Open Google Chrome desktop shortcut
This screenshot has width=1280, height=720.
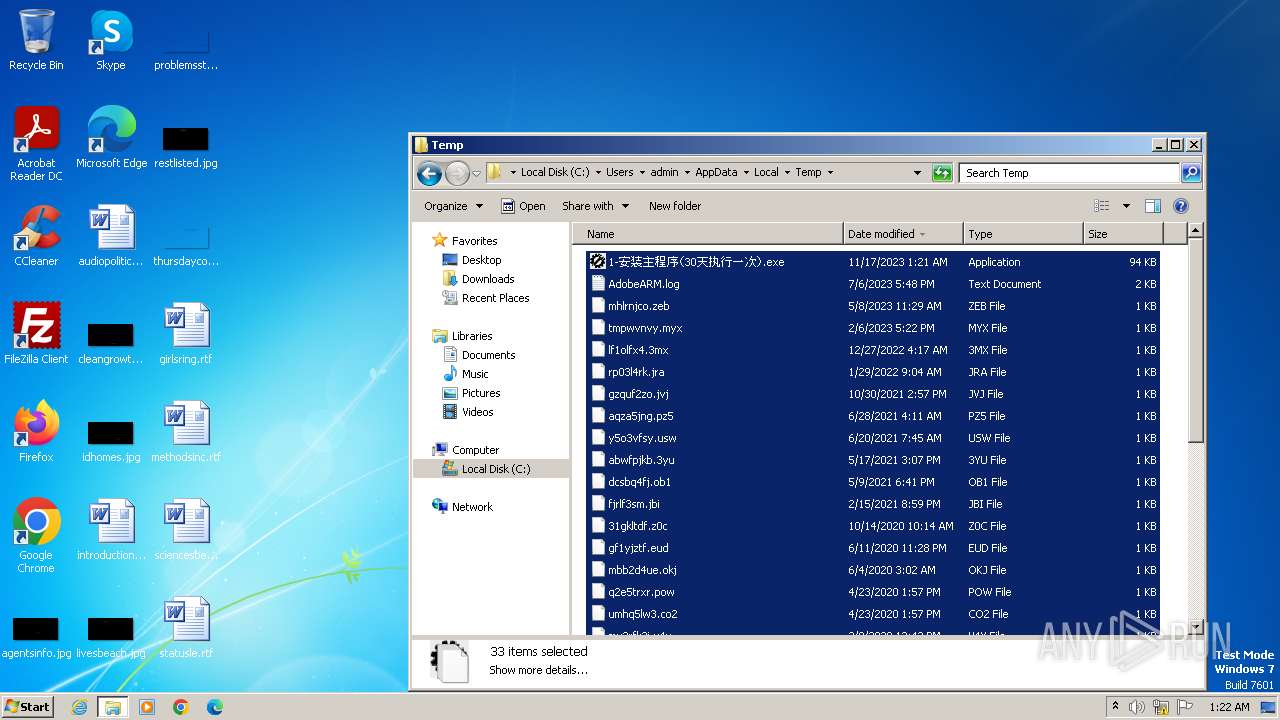[36, 537]
